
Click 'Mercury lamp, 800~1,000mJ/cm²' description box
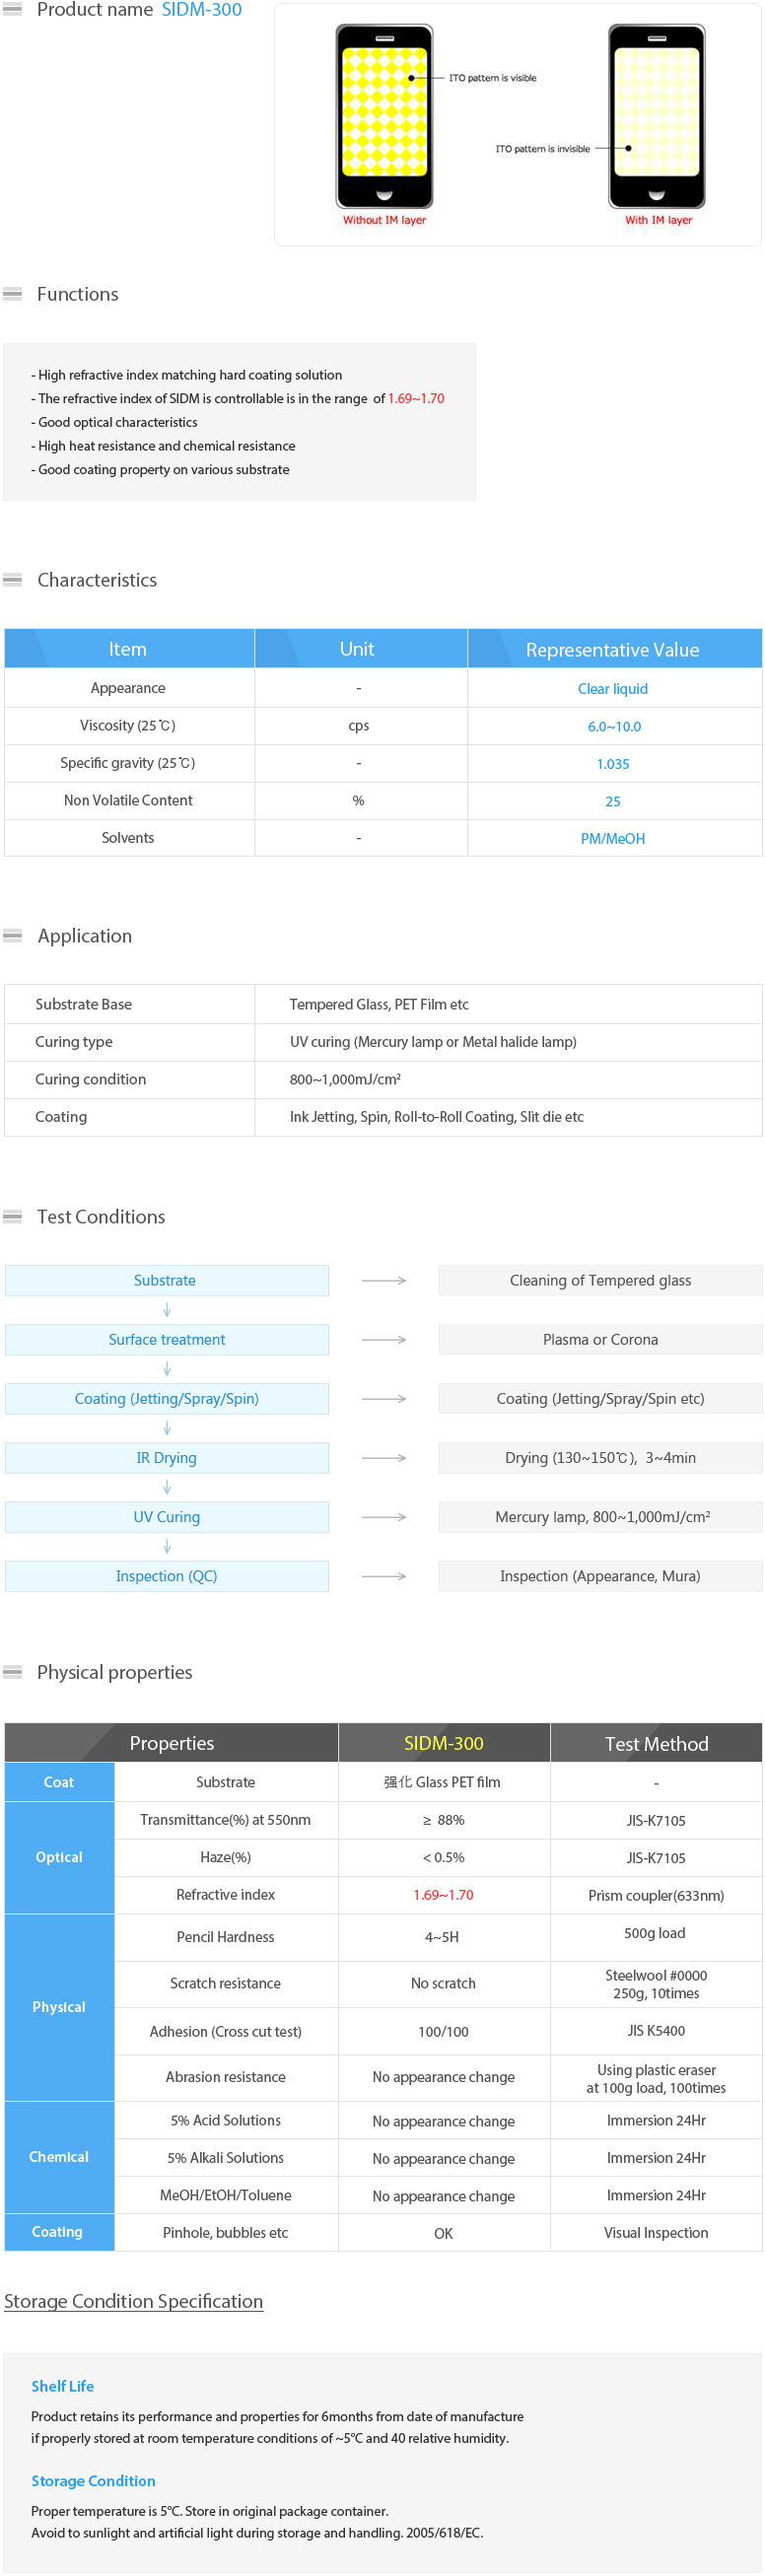(x=600, y=1517)
